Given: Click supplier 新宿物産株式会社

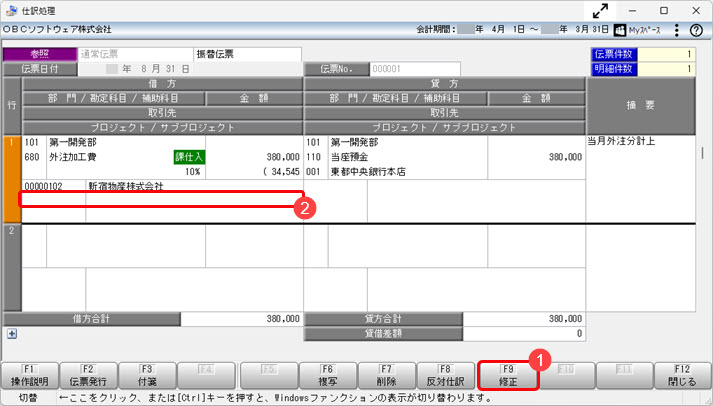Looking at the screenshot, I should pos(126,186).
